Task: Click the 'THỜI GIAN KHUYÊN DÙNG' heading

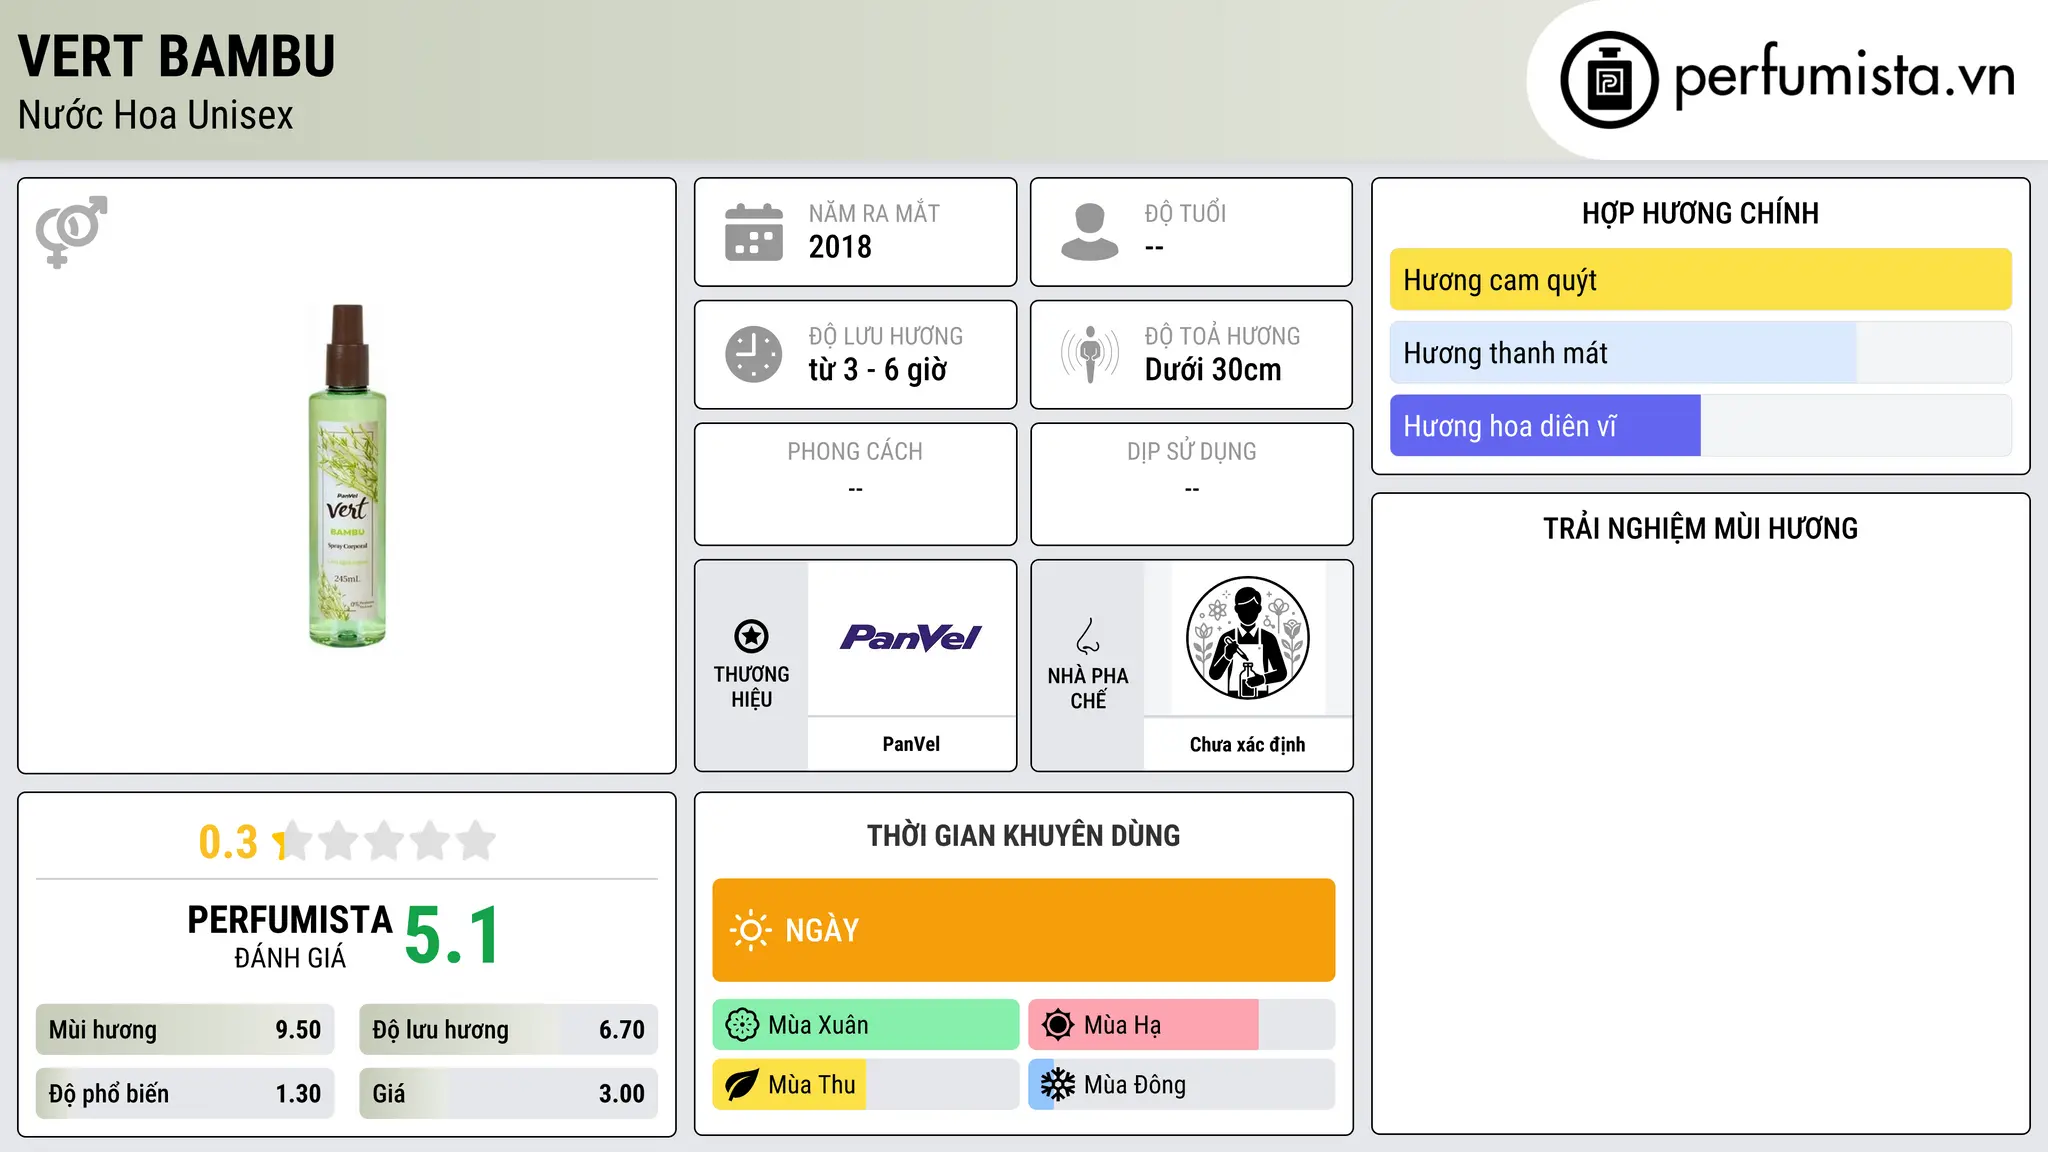Action: pyautogui.click(x=1023, y=835)
